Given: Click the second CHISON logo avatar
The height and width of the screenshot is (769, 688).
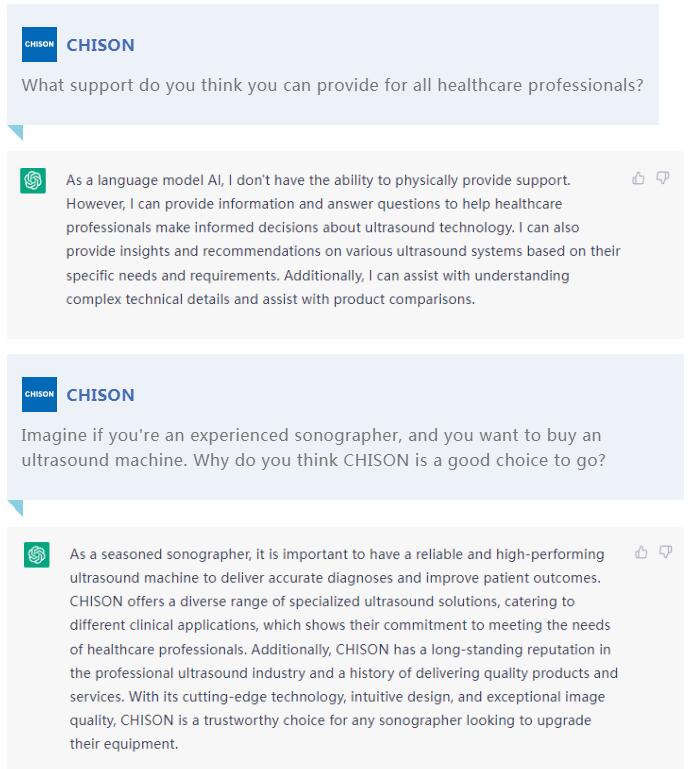Looking at the screenshot, I should click(39, 394).
